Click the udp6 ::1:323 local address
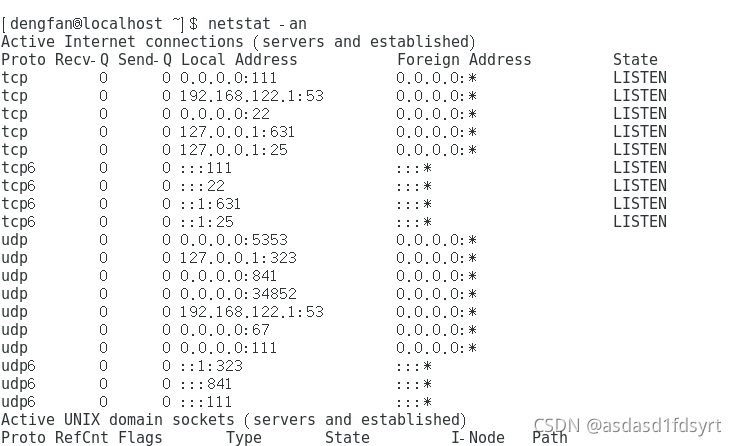 [211, 366]
